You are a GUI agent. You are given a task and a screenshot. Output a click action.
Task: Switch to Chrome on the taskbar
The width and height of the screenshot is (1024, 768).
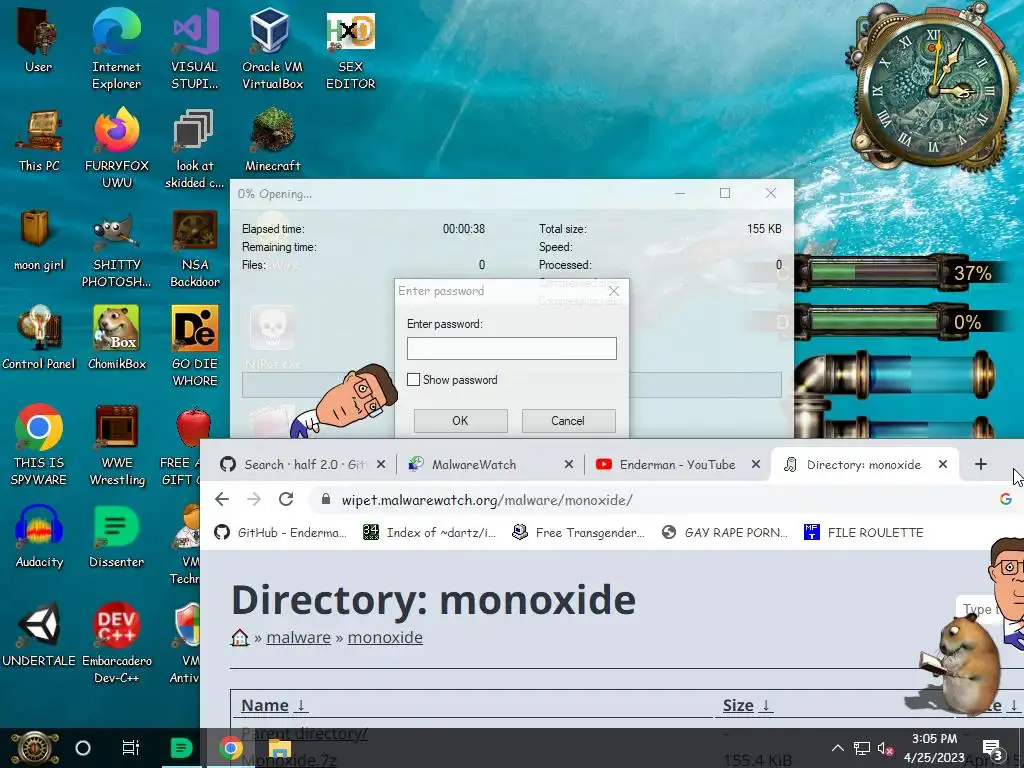[231, 748]
